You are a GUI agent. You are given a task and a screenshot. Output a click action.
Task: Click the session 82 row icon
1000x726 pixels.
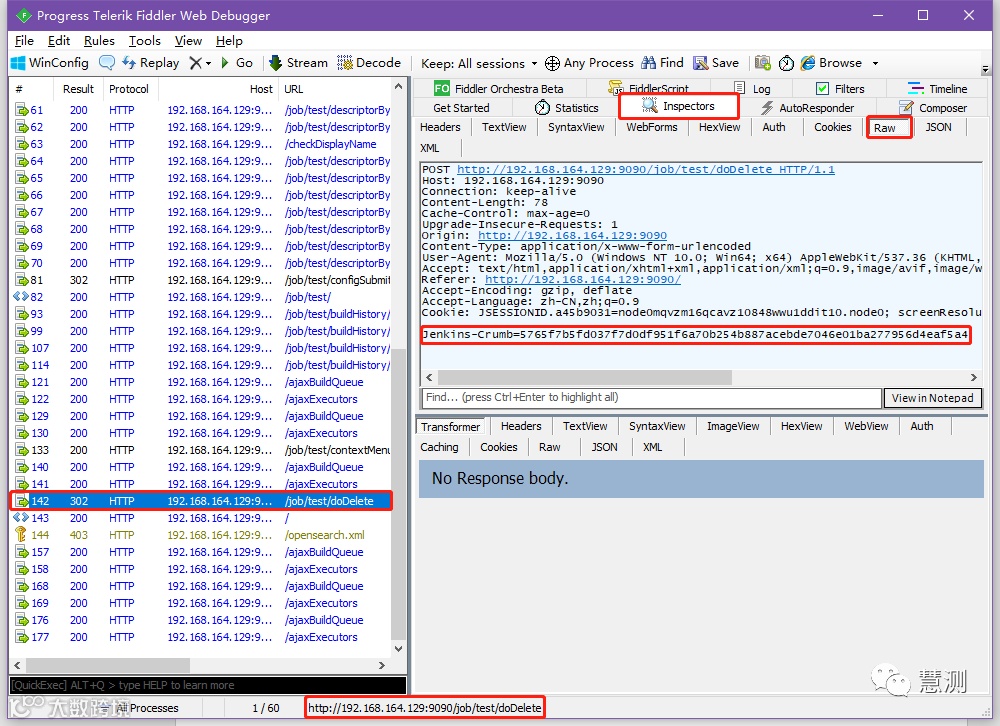[20, 297]
